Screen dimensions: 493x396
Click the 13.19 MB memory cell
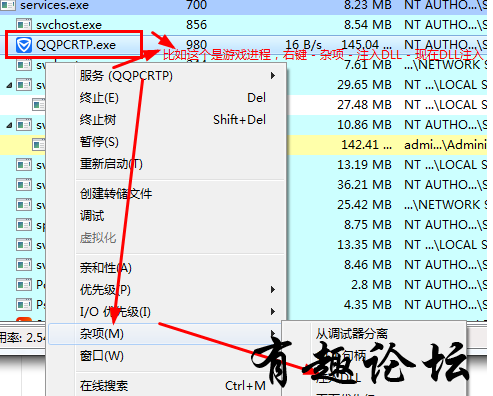click(364, 165)
